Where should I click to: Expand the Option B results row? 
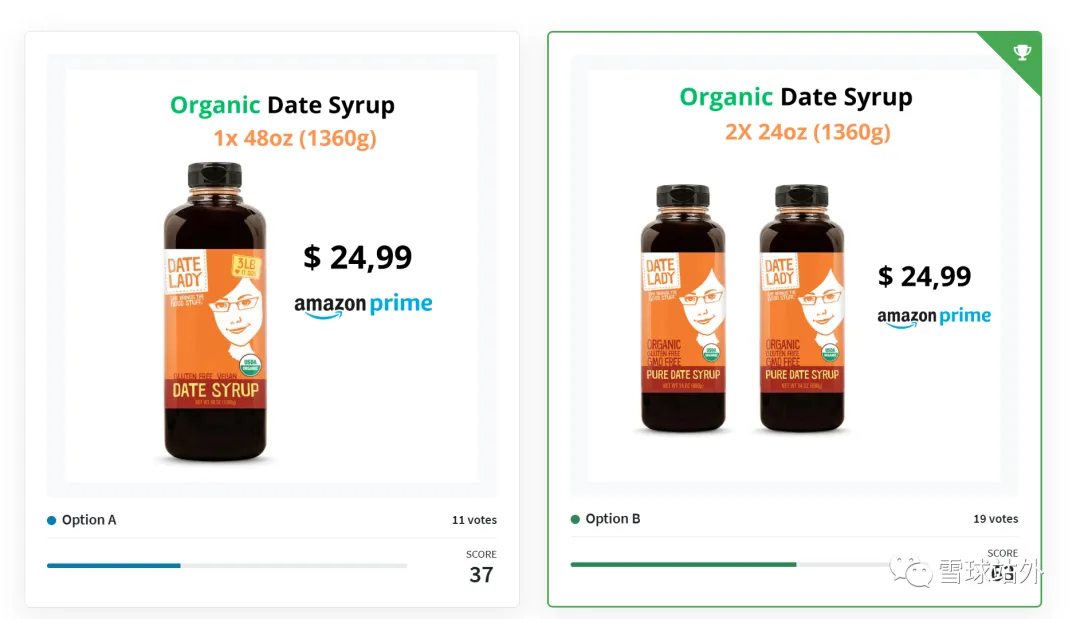coord(795,519)
